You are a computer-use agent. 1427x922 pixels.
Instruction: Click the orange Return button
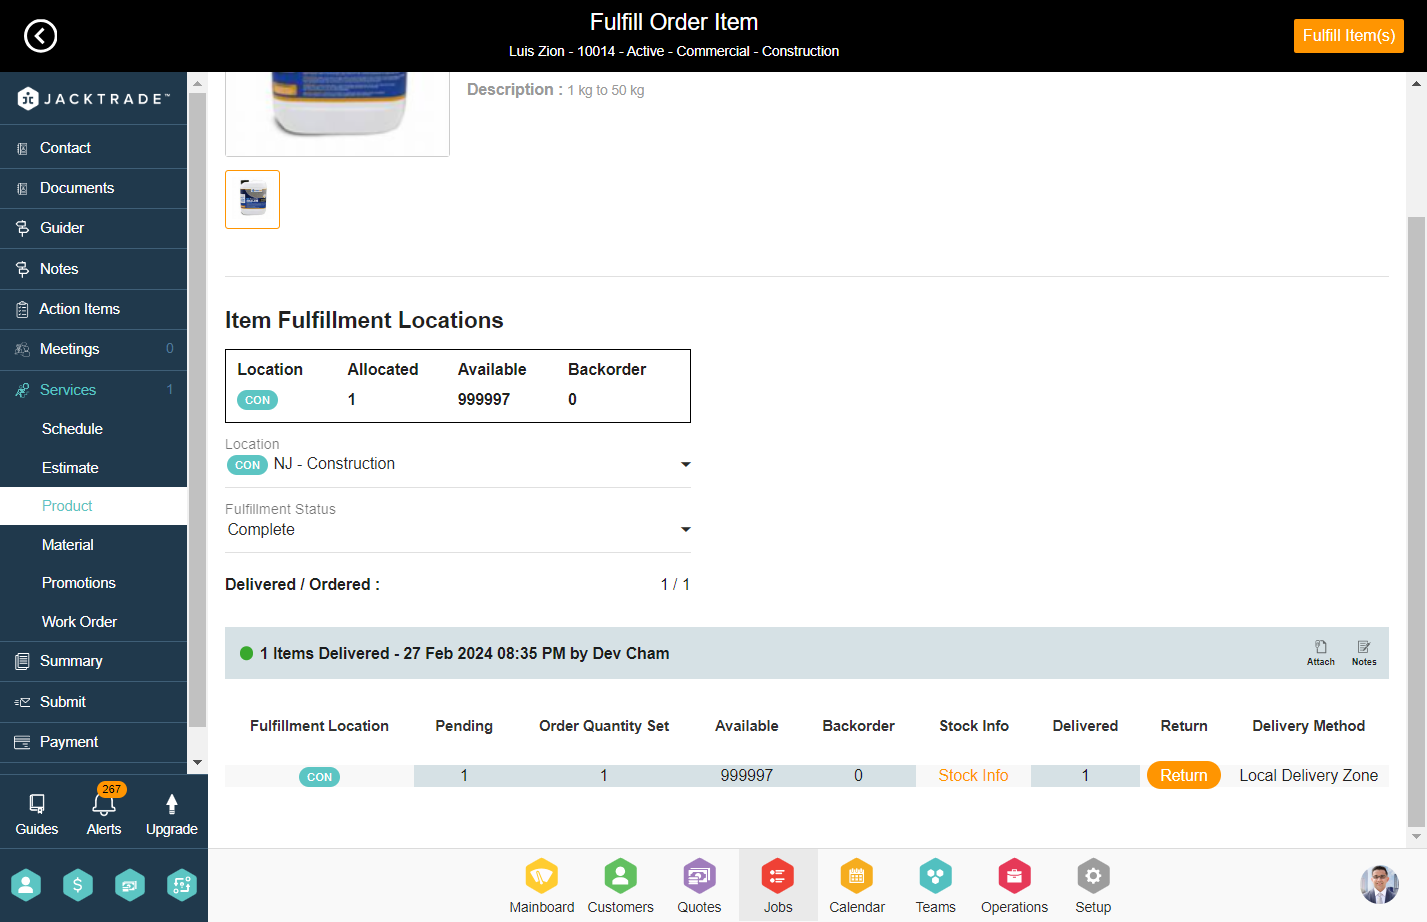pyautogui.click(x=1184, y=776)
